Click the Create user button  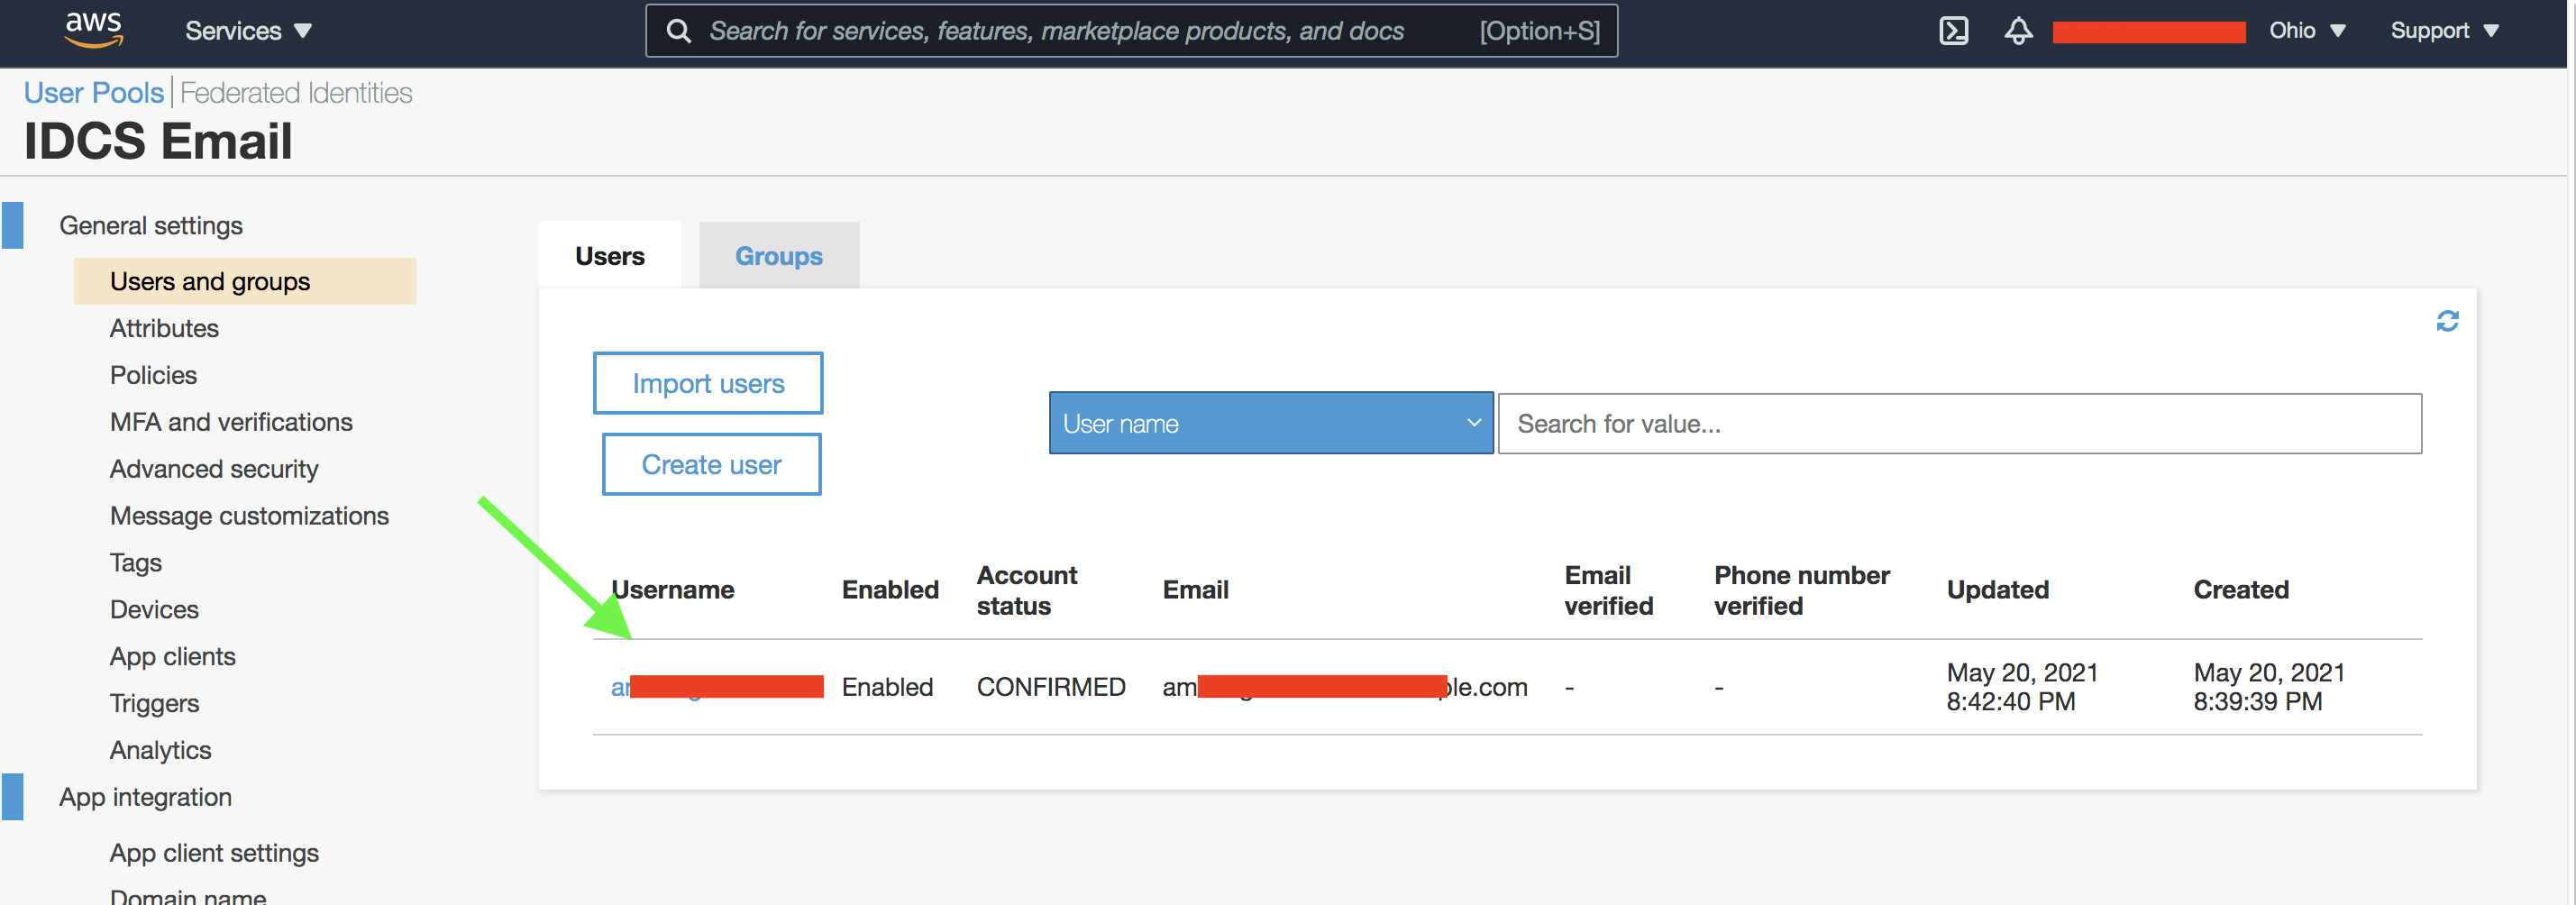711,464
